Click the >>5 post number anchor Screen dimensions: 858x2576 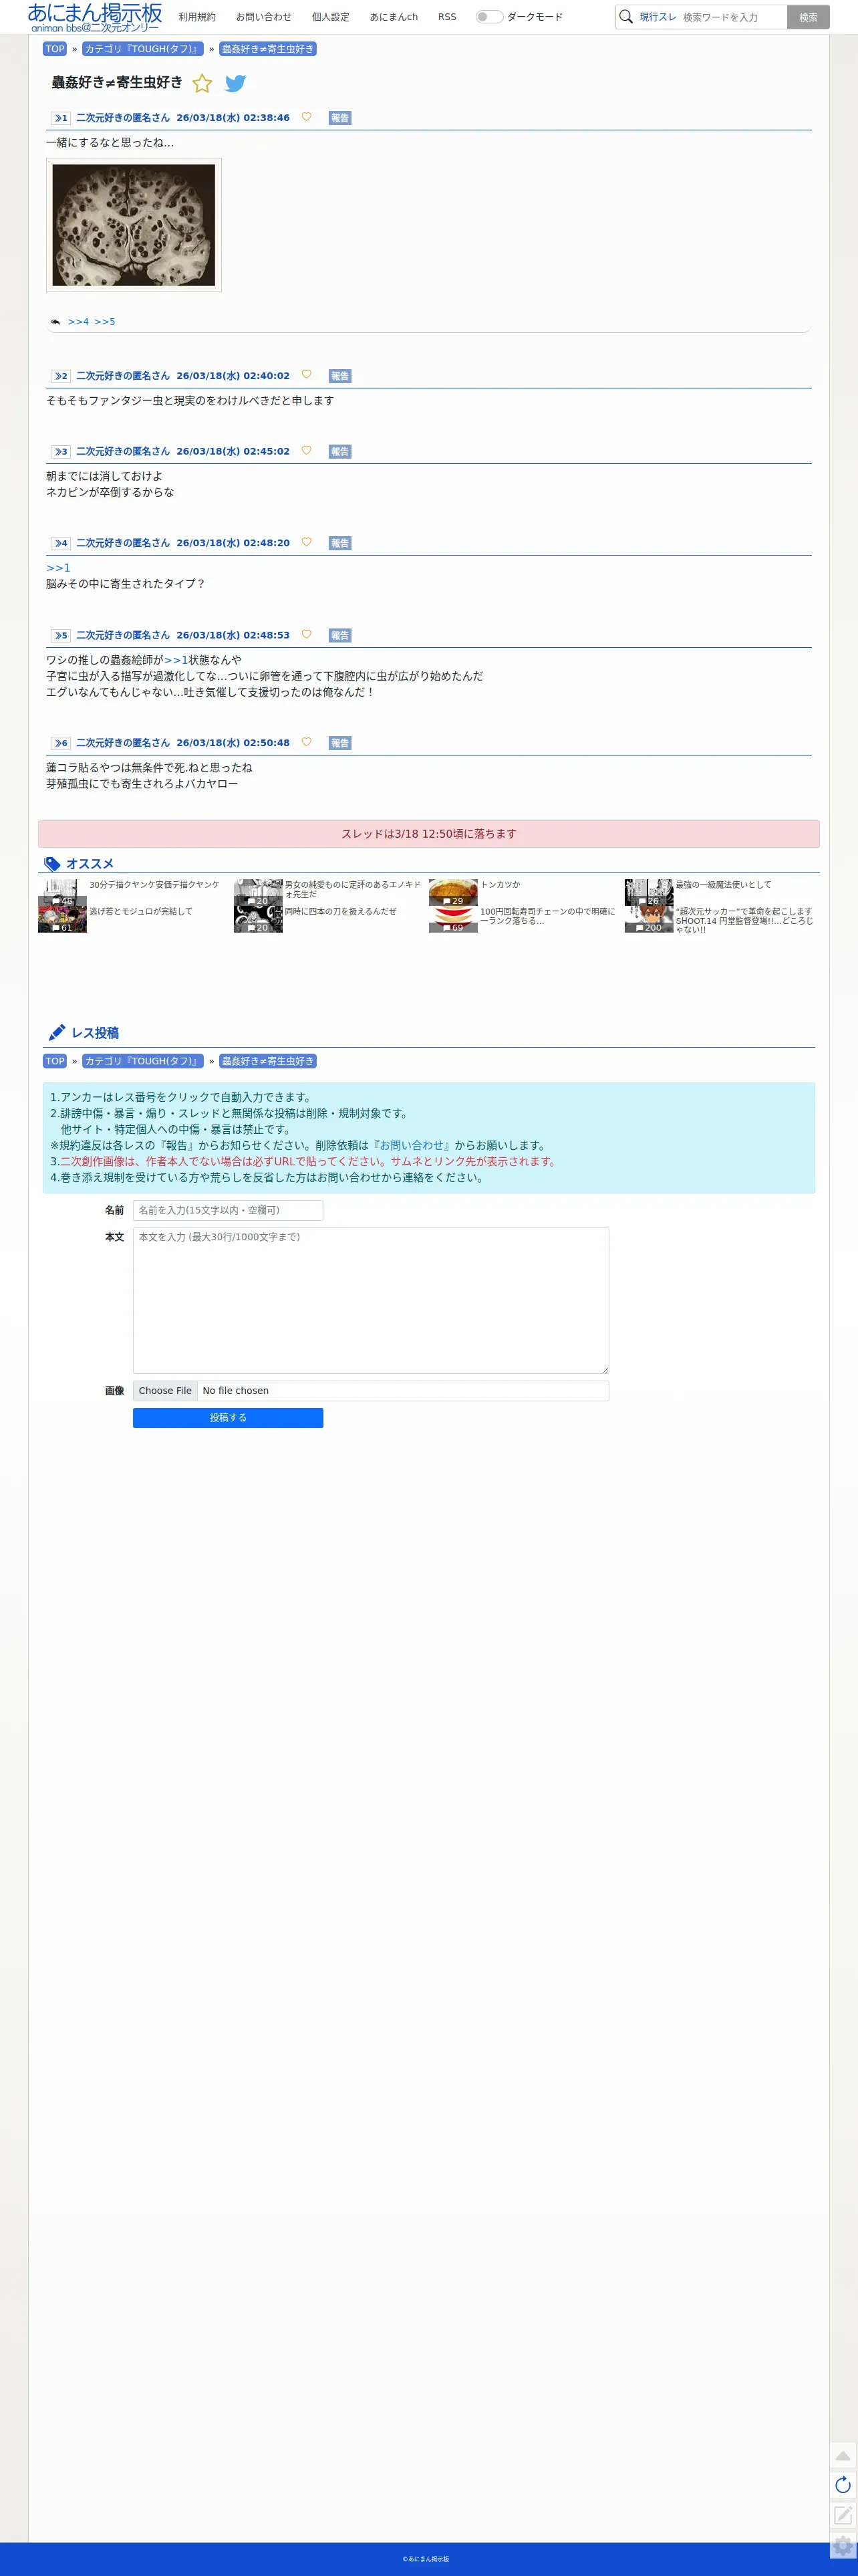click(x=61, y=636)
